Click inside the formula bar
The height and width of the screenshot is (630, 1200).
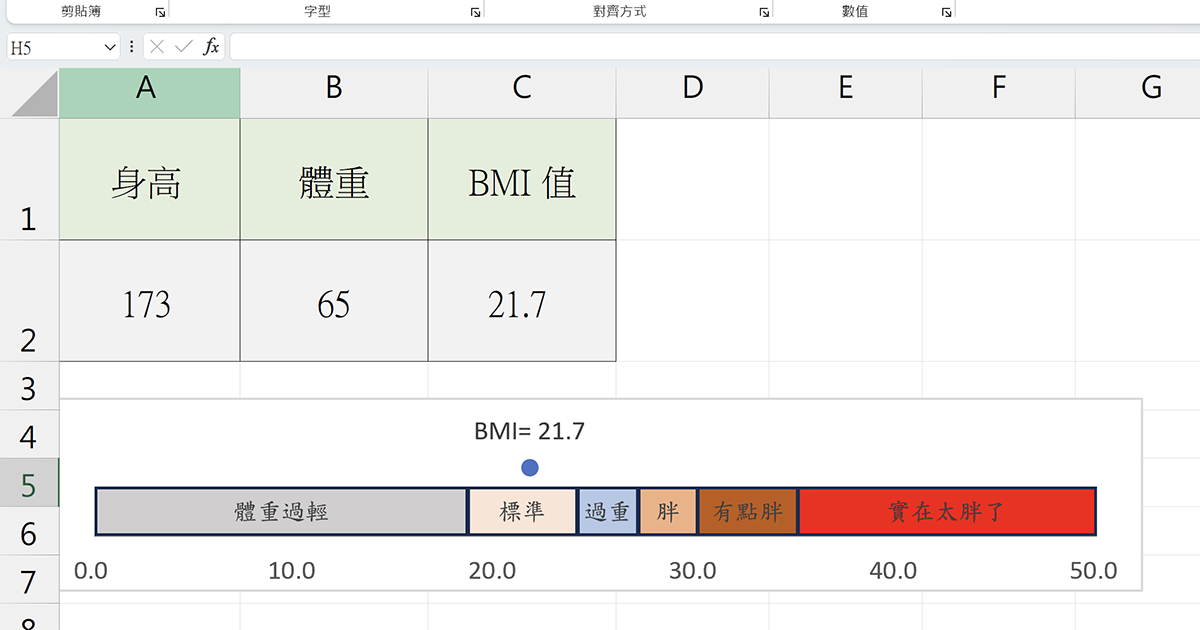[500, 46]
